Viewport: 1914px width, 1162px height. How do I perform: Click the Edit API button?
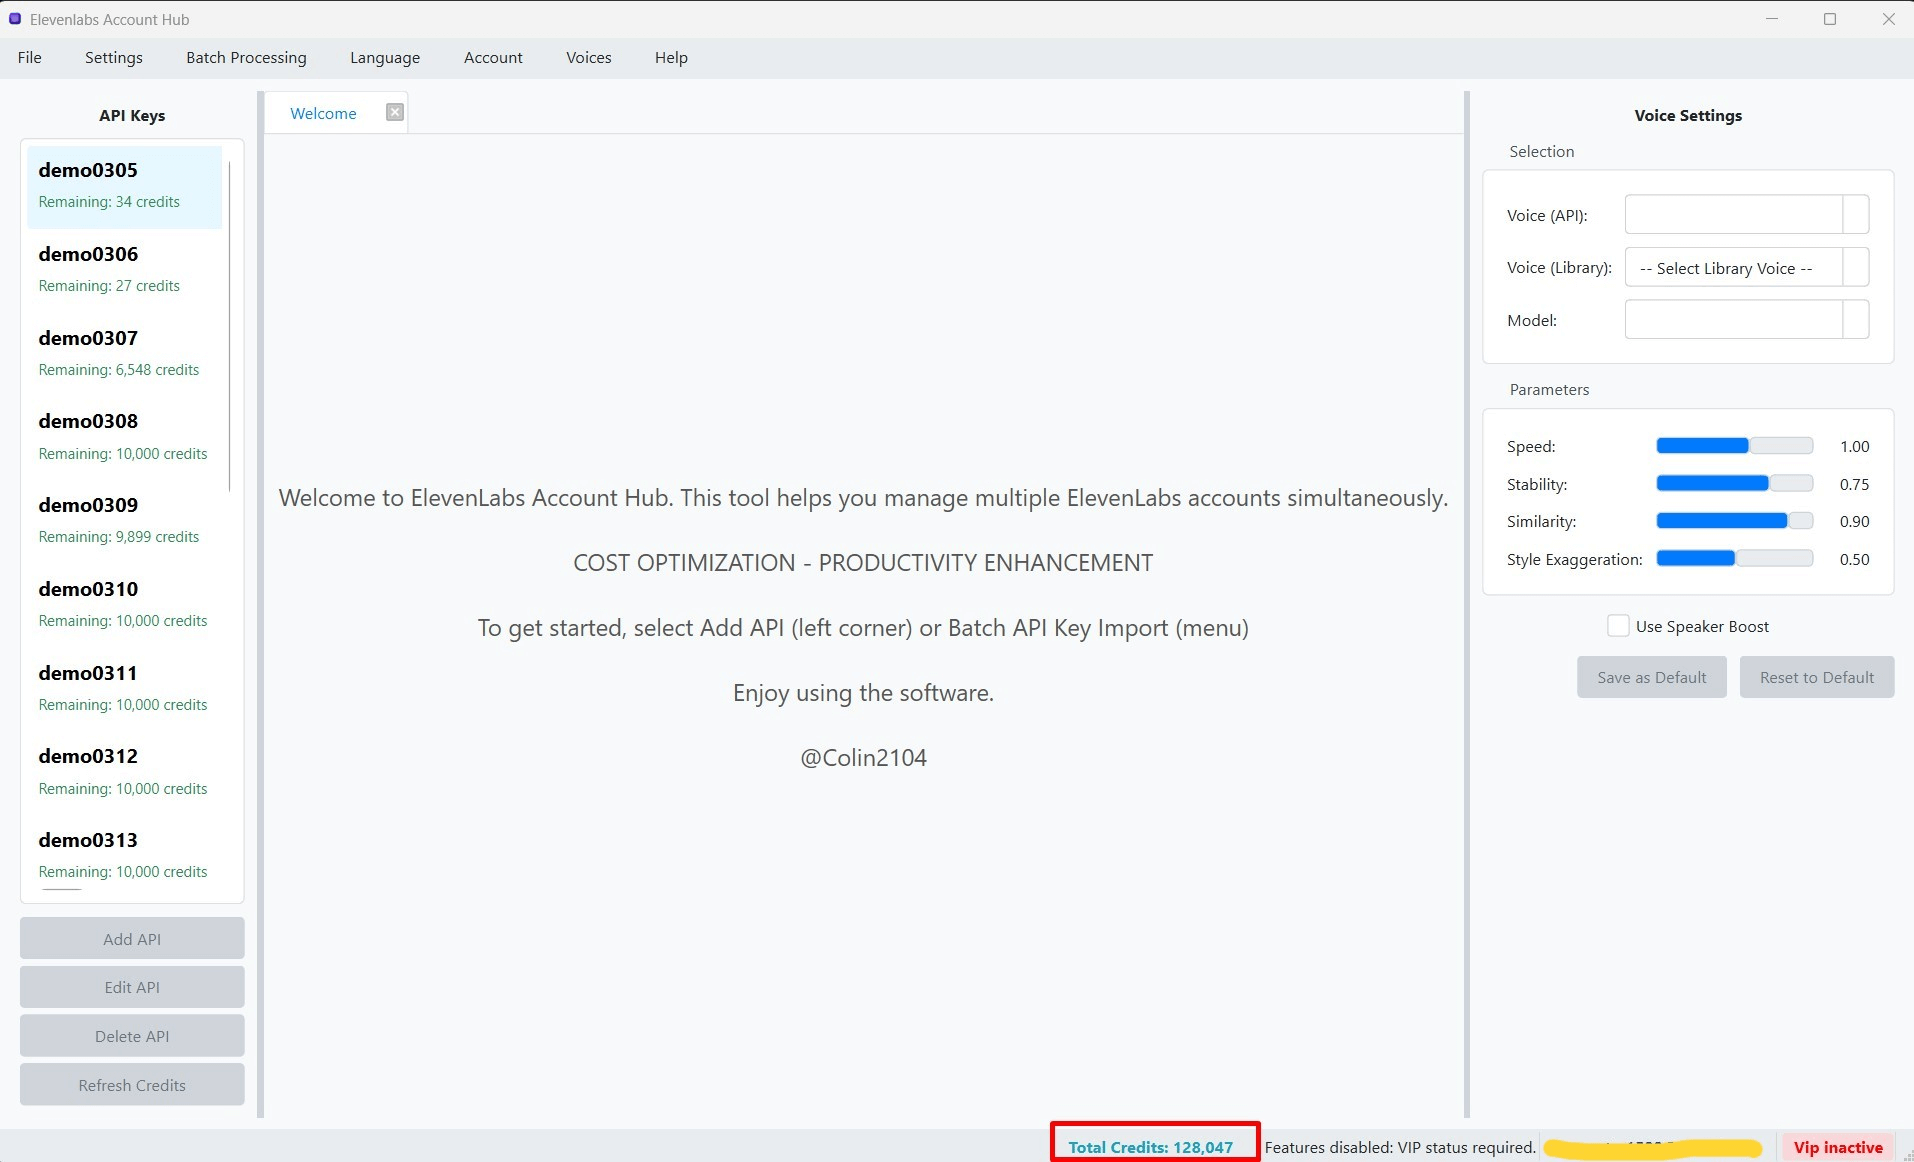132,987
